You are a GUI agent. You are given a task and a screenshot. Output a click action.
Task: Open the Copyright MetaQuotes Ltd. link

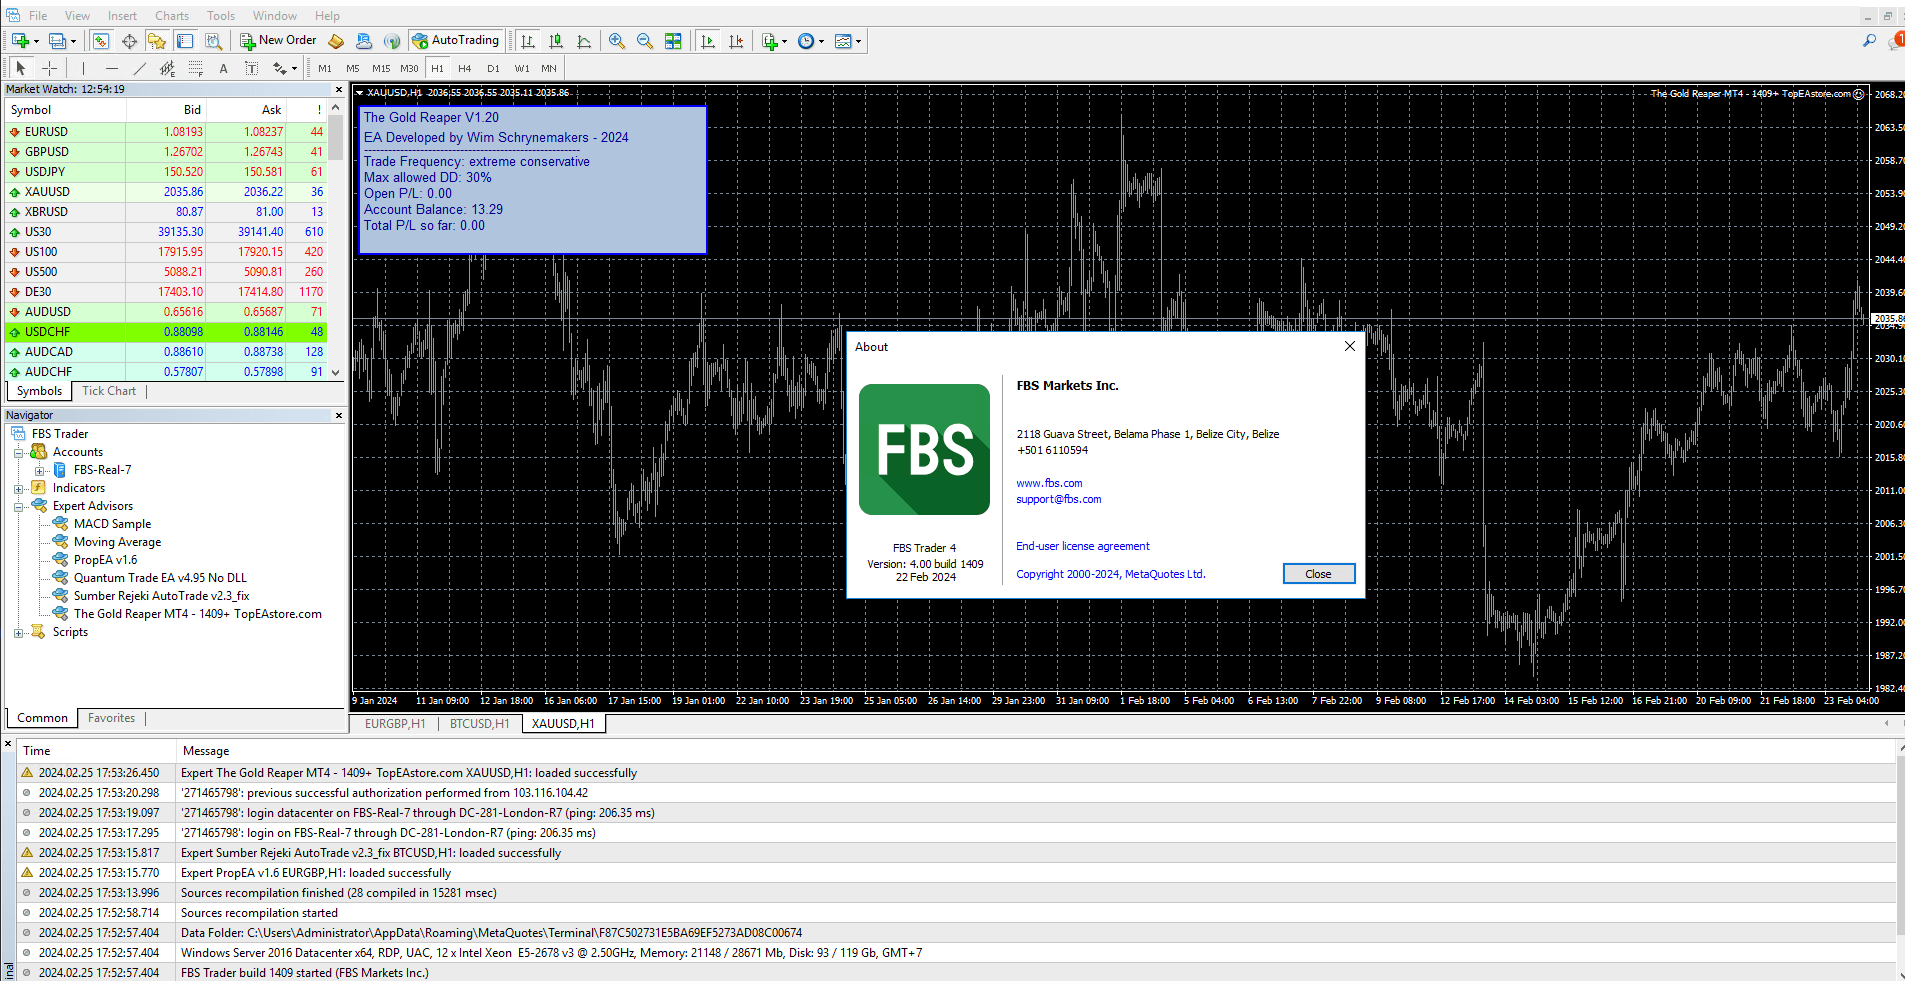[x=1110, y=574]
